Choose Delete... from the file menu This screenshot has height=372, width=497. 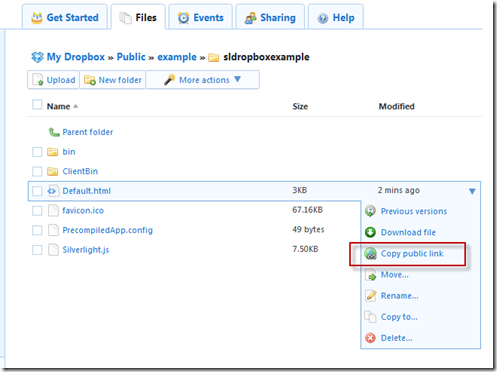tap(397, 338)
